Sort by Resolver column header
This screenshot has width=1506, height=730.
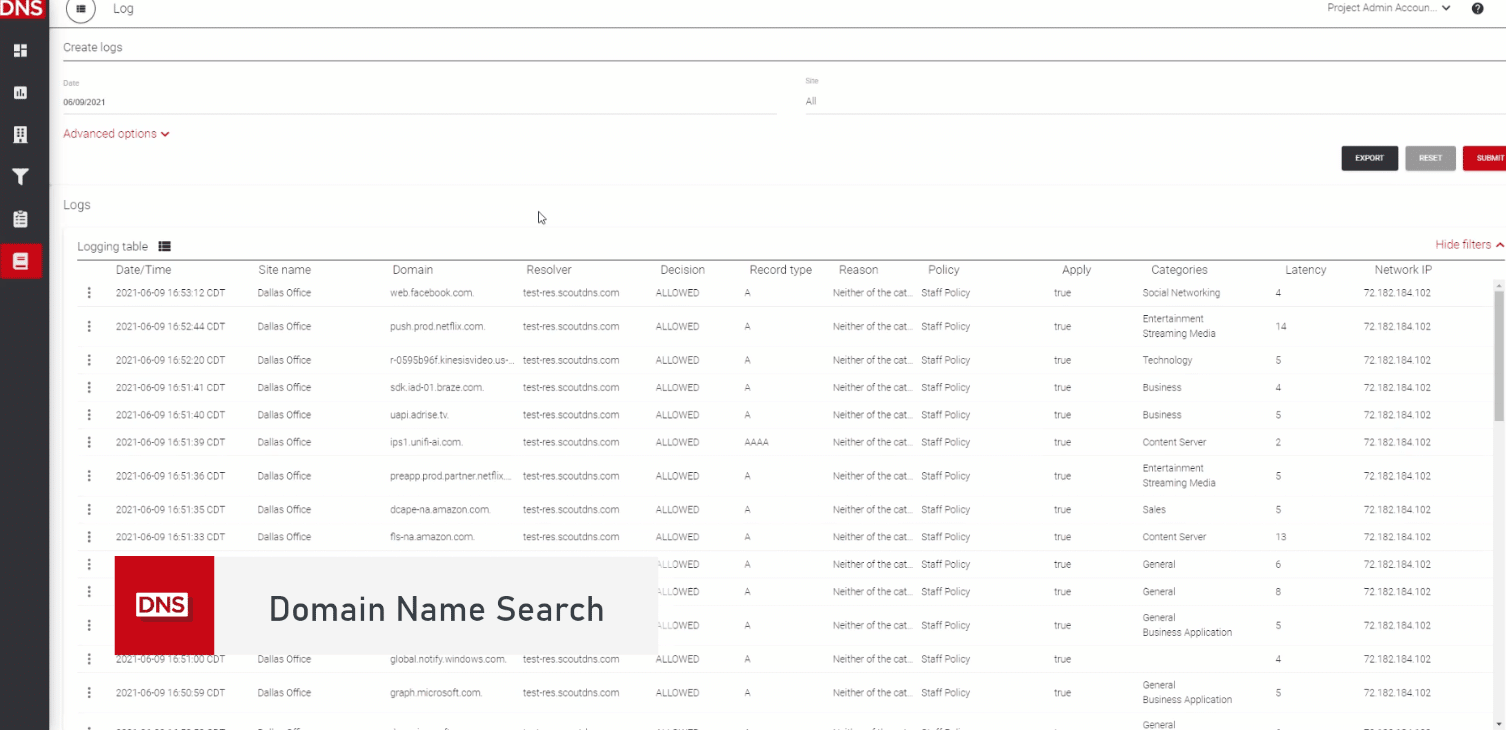pos(549,270)
